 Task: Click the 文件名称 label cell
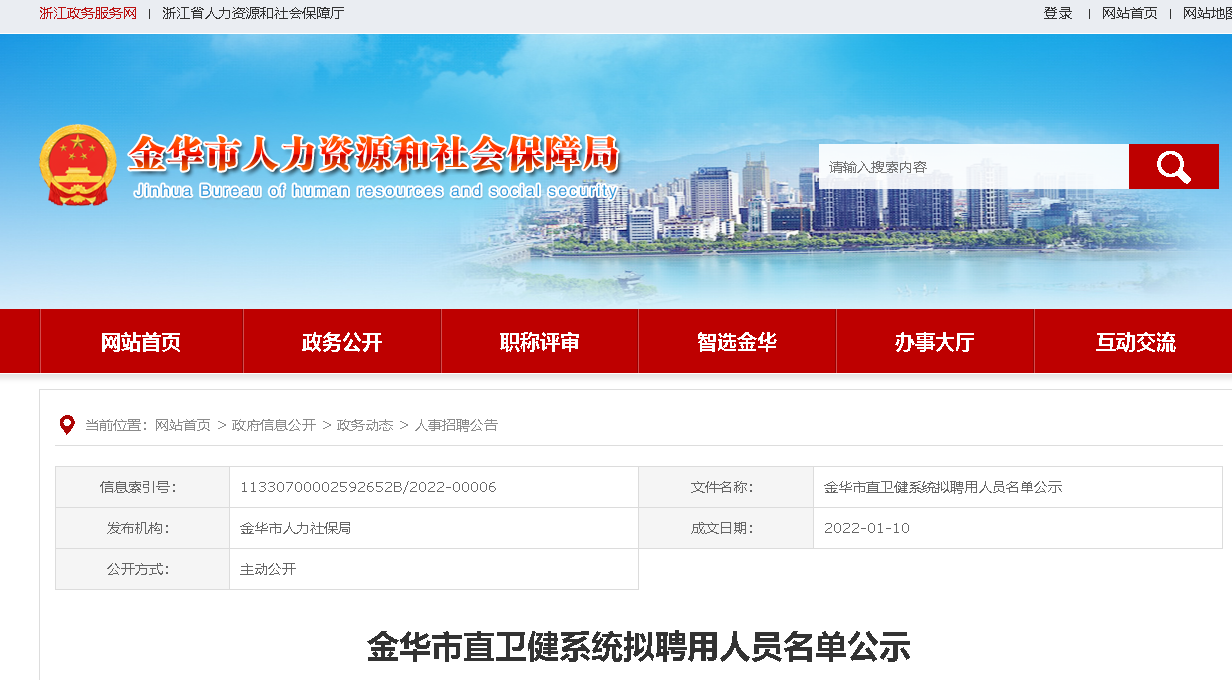coord(726,487)
